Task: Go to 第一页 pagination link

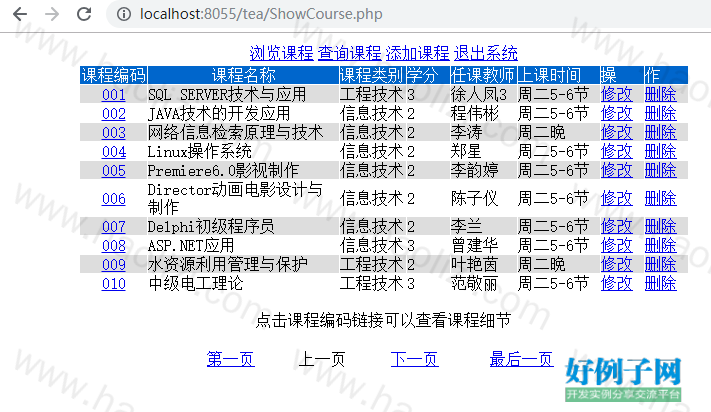Action: coord(230,359)
